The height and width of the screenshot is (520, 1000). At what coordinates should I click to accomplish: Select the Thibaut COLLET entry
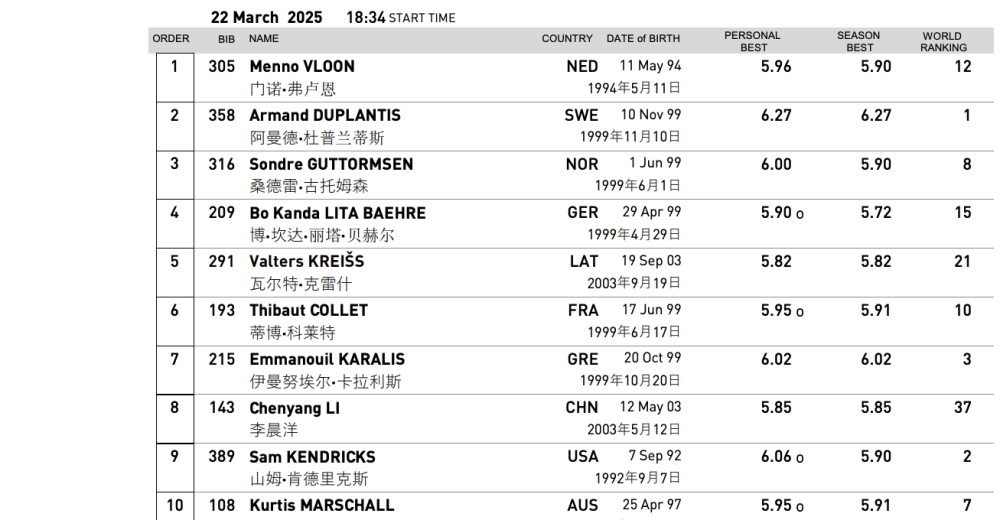point(308,310)
